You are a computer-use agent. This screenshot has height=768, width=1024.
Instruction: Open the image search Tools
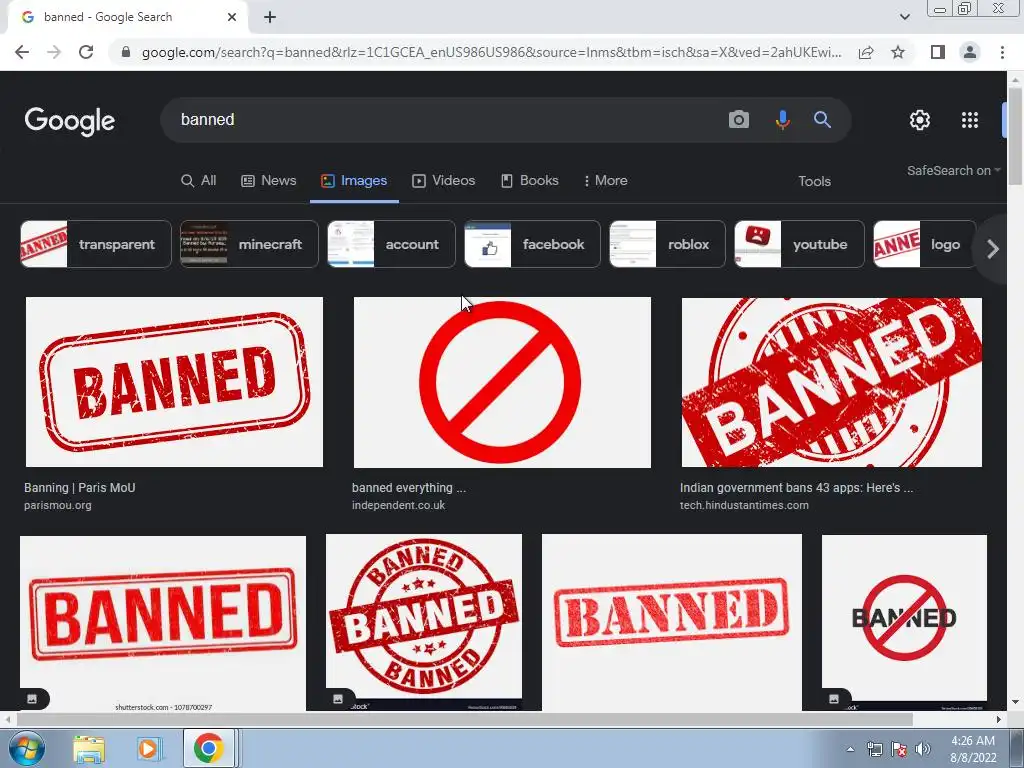point(814,182)
